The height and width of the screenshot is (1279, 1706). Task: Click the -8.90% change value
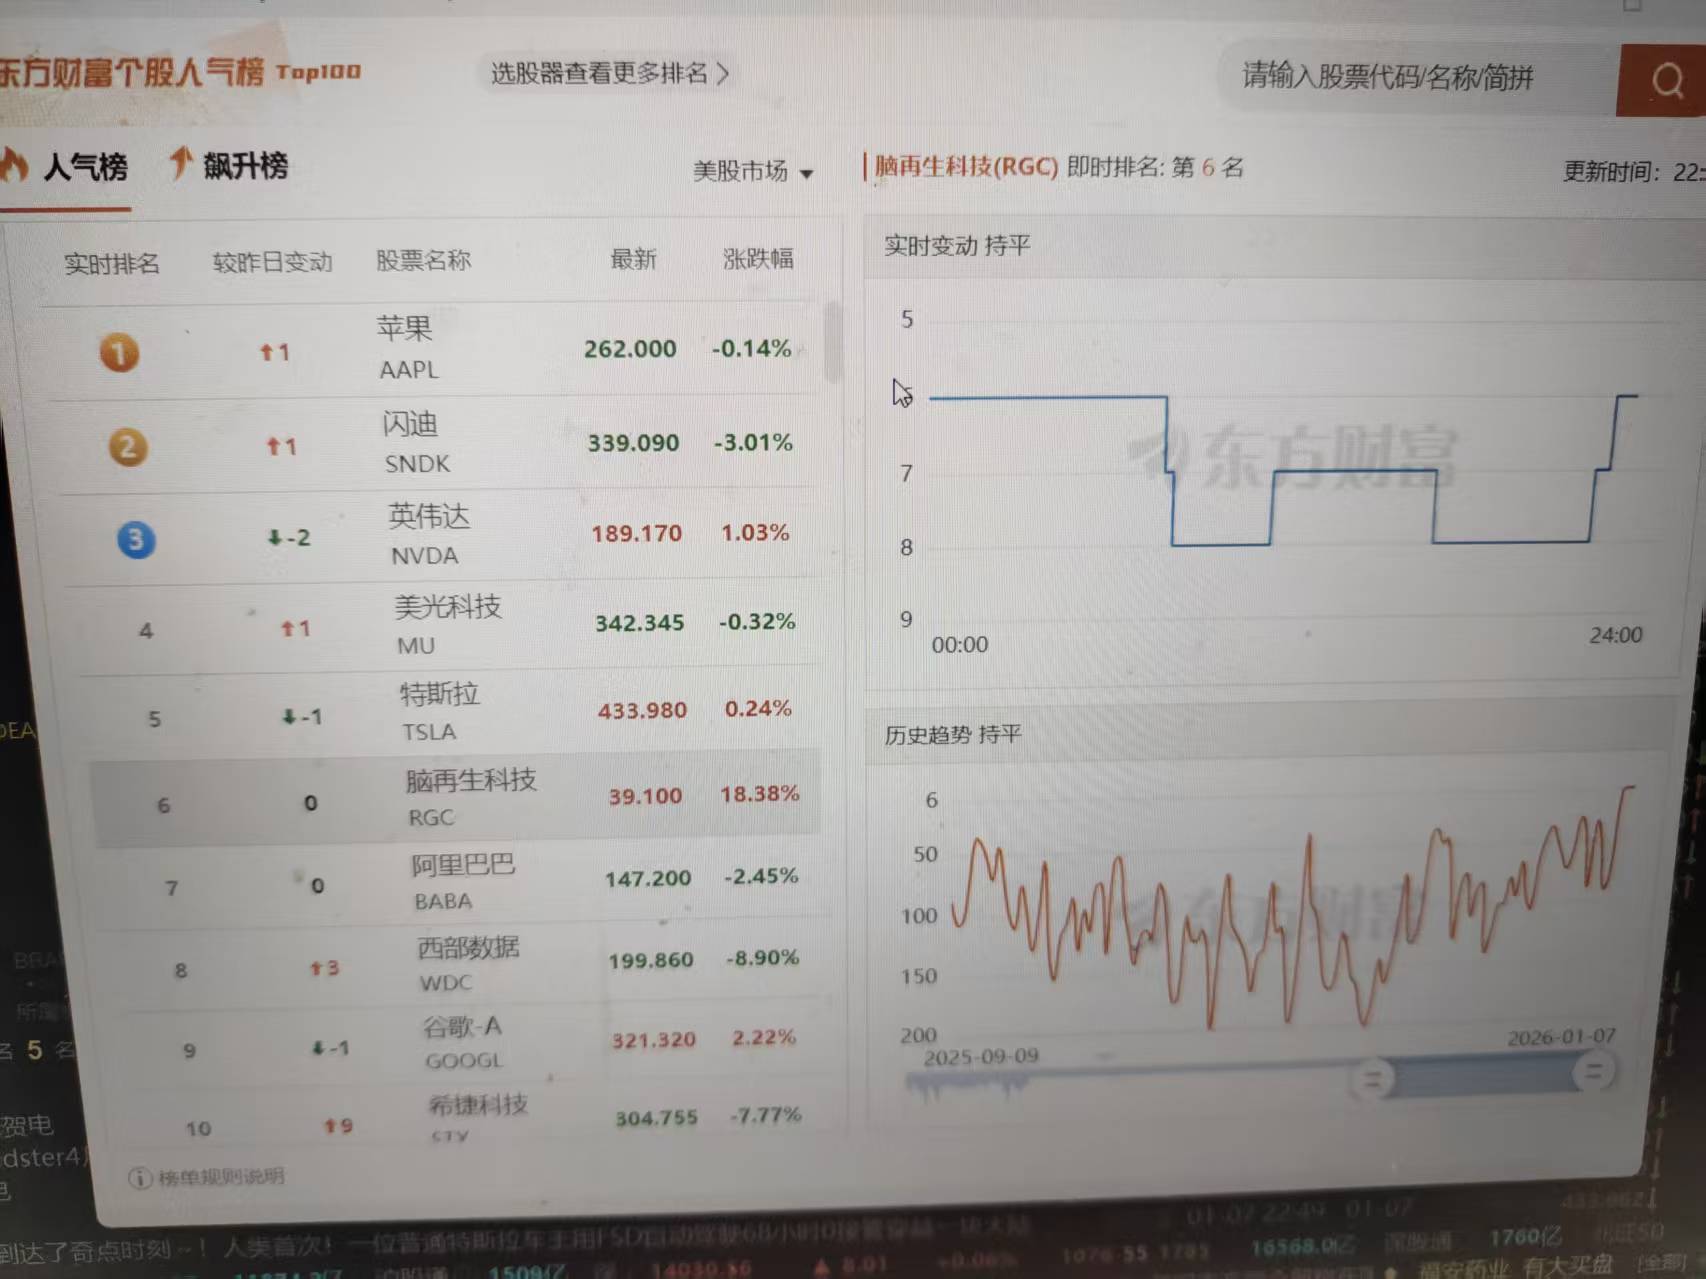pos(762,958)
